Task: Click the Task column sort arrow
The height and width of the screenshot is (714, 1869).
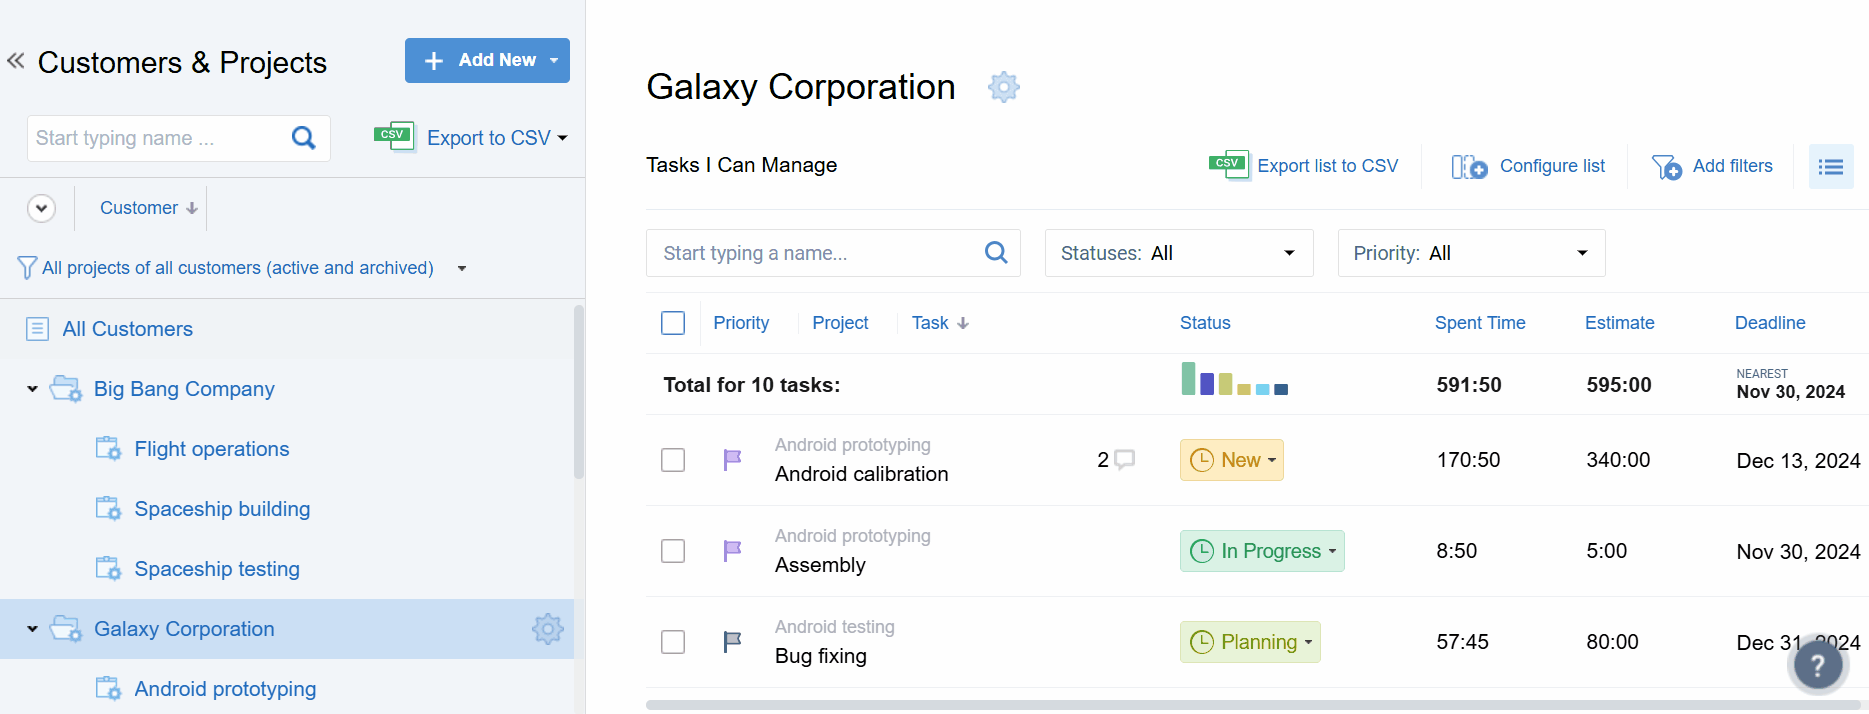Action: pyautogui.click(x=963, y=323)
